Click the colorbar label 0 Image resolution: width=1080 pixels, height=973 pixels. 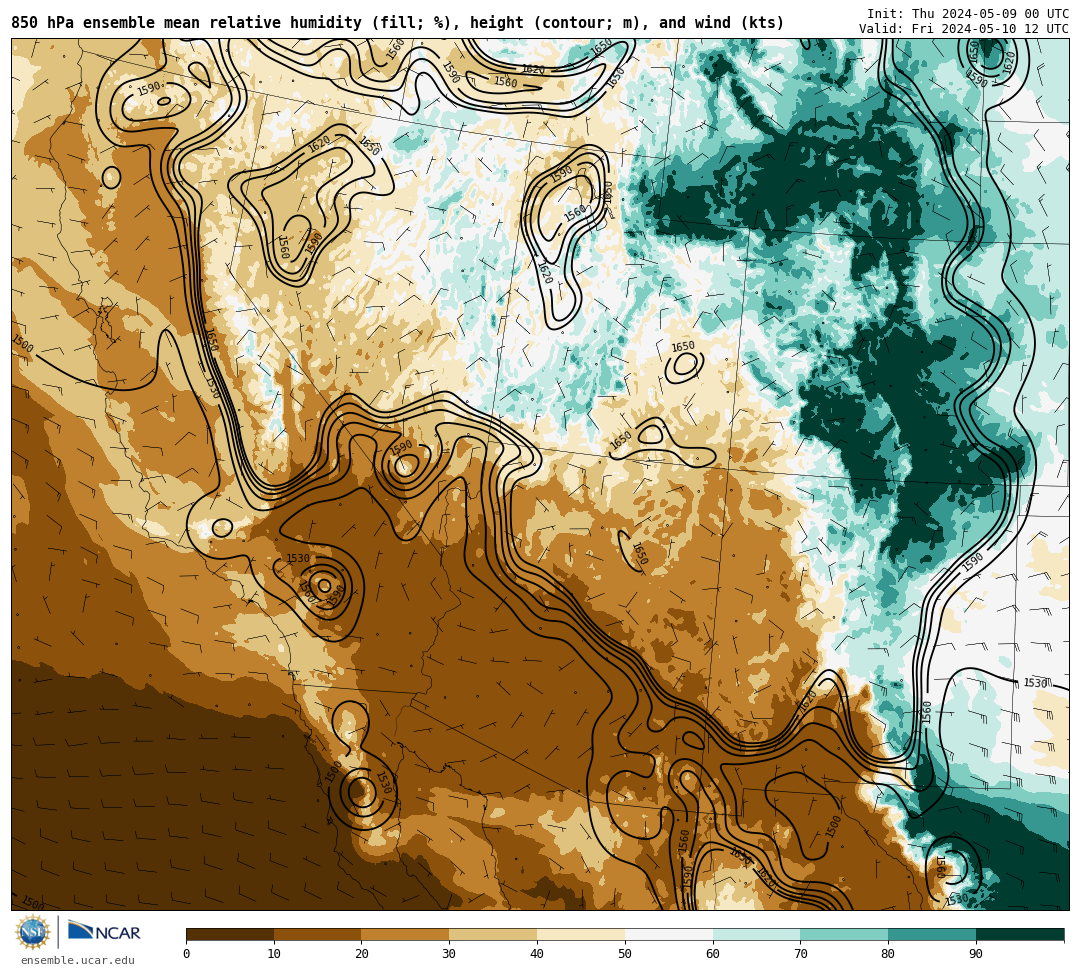187,954
